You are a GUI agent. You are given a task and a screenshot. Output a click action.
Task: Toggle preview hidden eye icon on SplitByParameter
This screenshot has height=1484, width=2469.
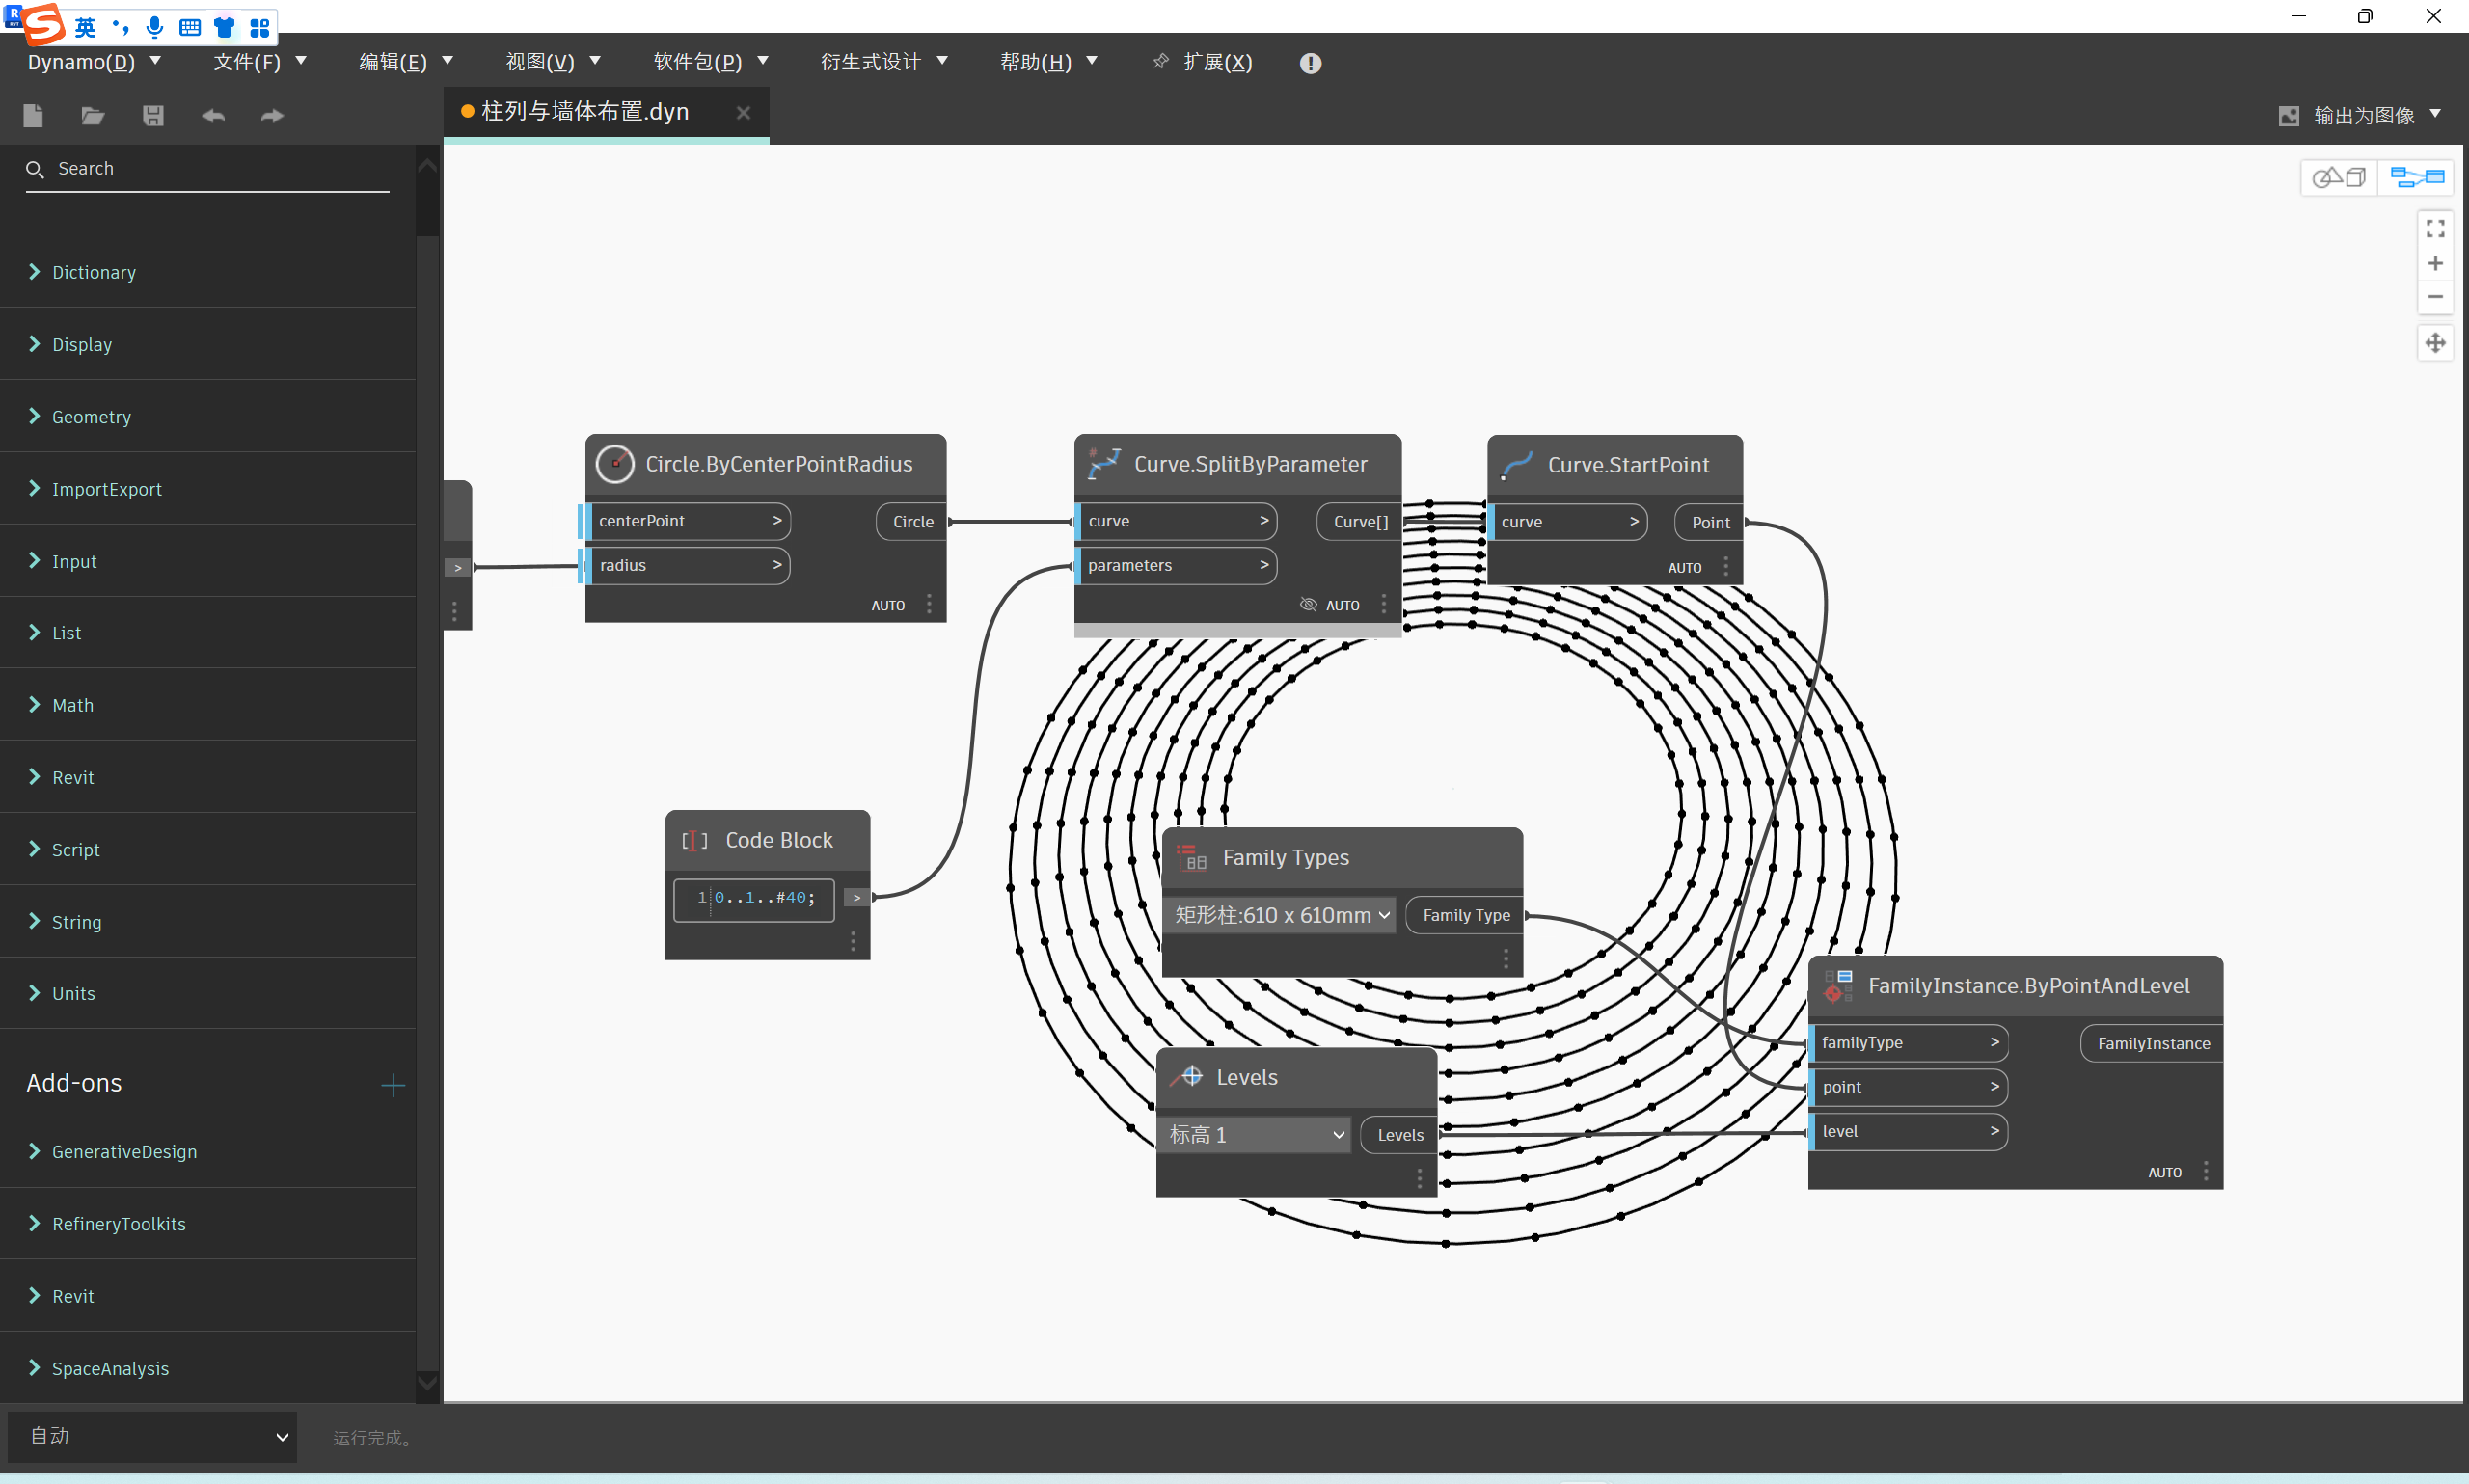[x=1308, y=604]
